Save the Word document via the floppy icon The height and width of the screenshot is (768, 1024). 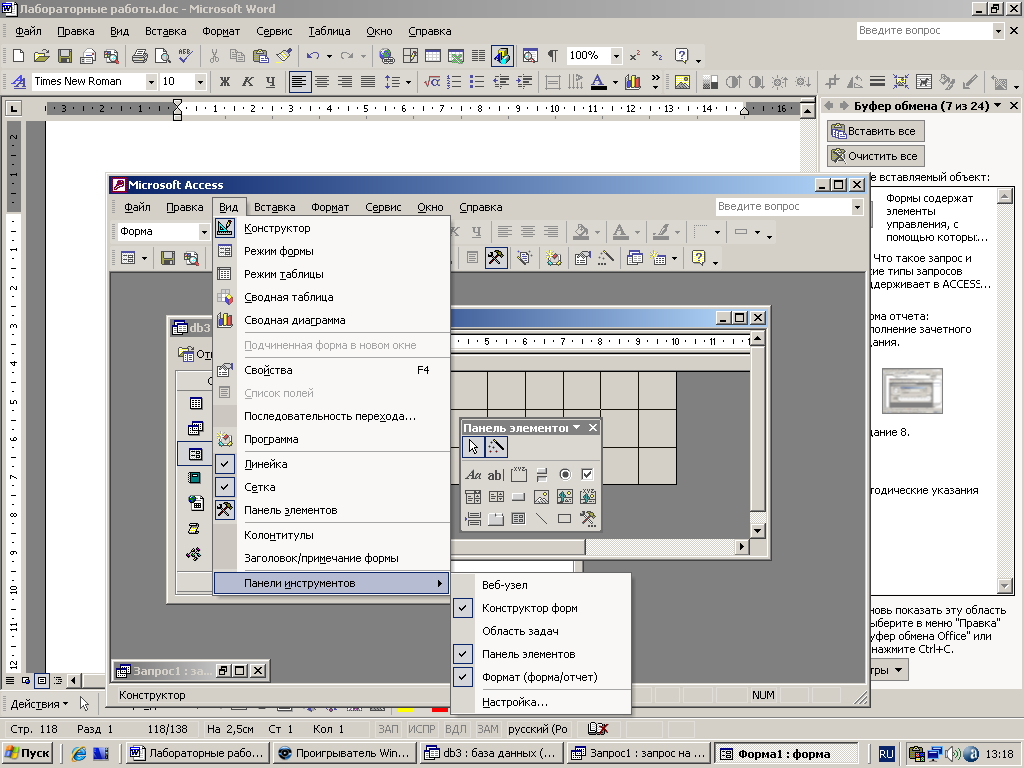[x=65, y=56]
